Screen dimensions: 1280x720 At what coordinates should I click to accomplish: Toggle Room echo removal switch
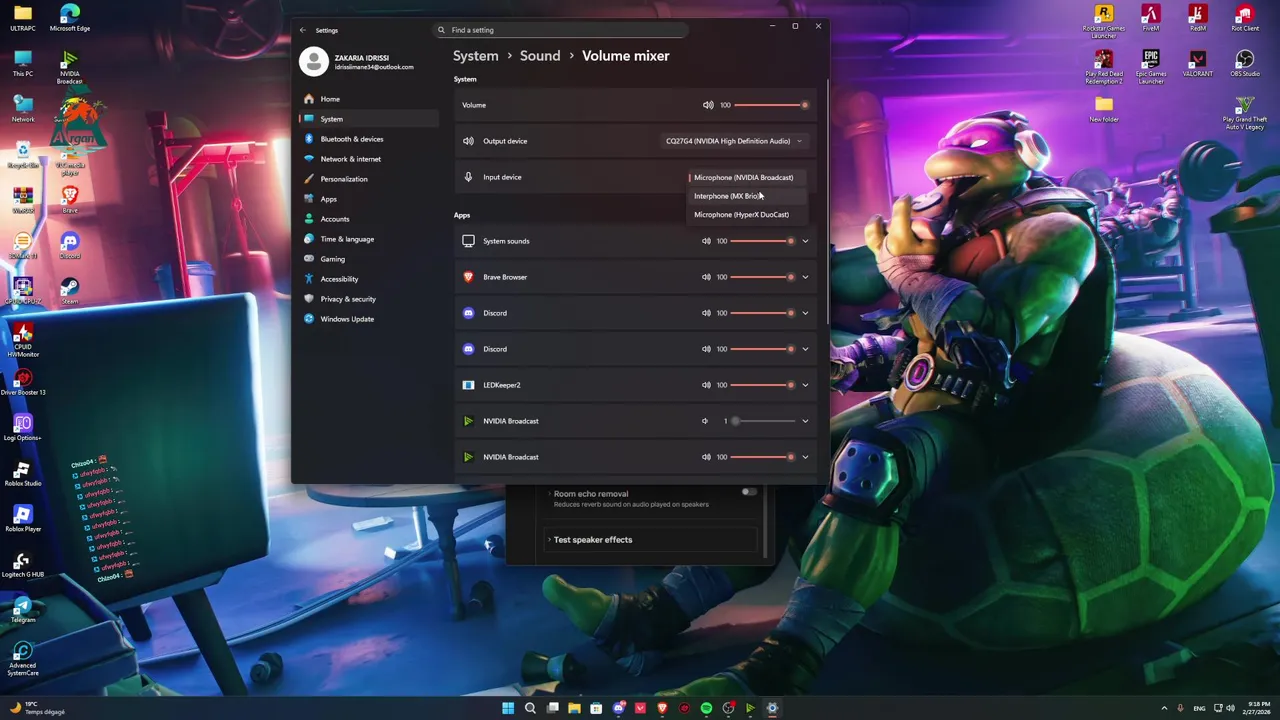click(x=749, y=492)
